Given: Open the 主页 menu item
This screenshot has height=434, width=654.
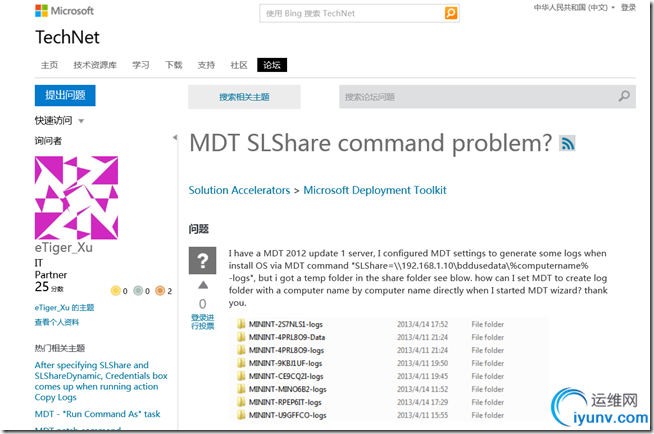Looking at the screenshot, I should 49,65.
